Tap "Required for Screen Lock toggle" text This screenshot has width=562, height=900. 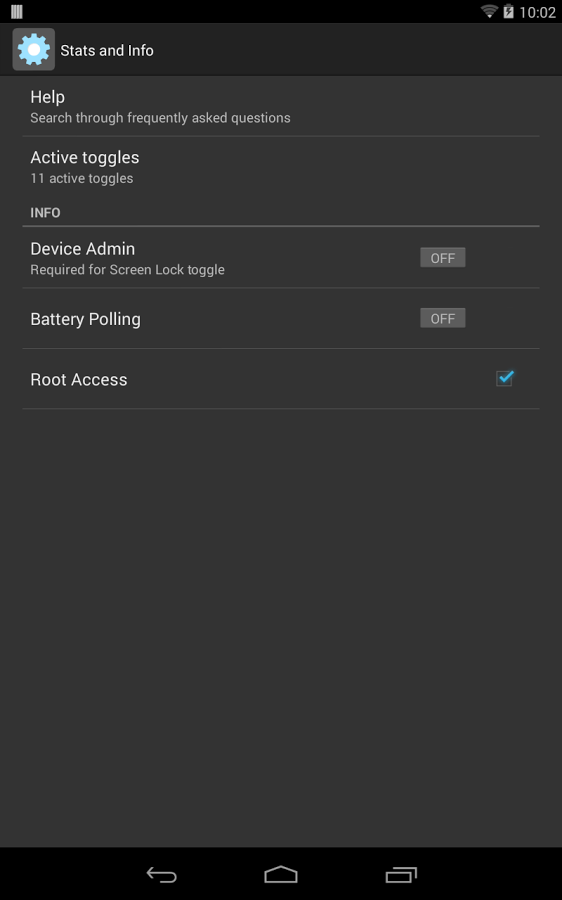click(127, 270)
